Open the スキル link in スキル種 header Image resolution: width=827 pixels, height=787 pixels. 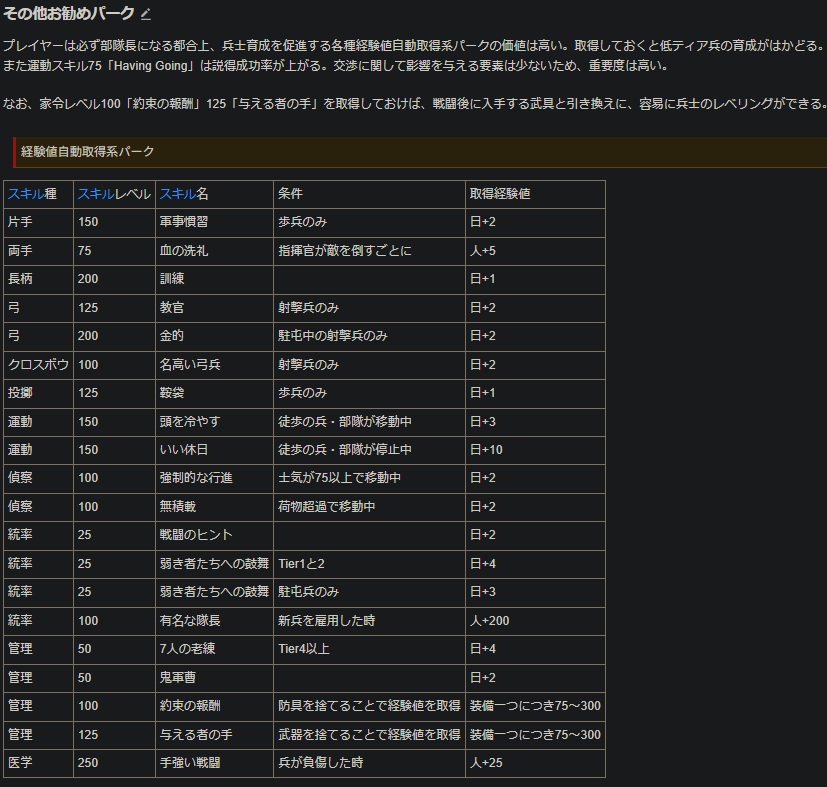point(20,194)
